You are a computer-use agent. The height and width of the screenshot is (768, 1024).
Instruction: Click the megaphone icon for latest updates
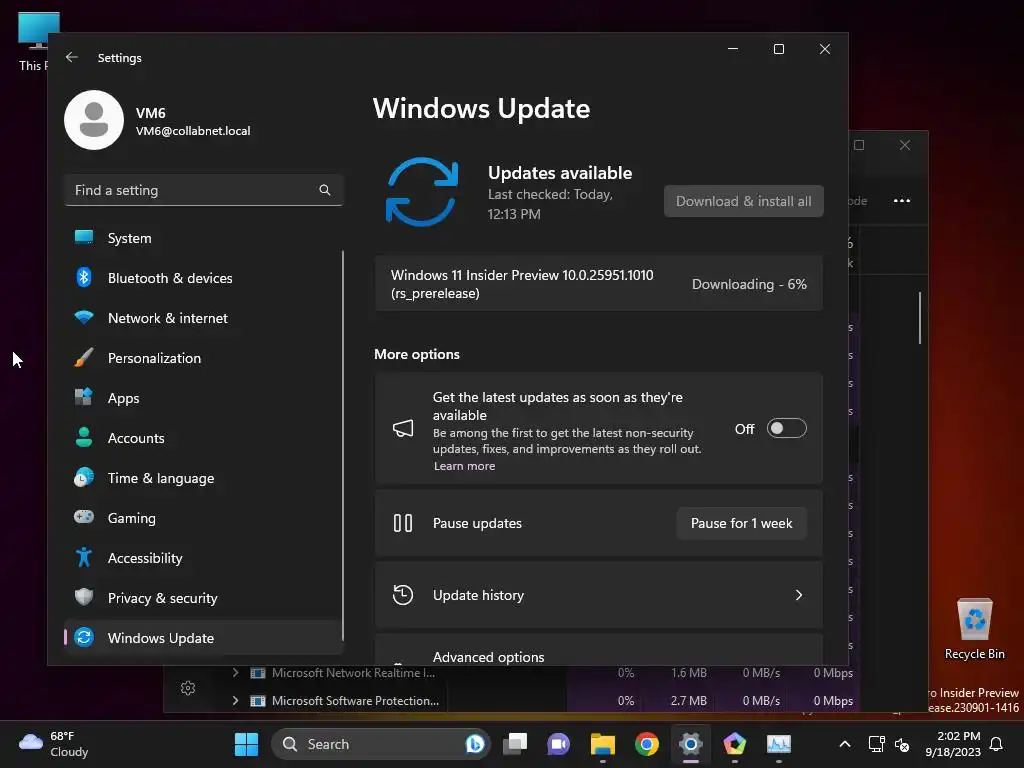403,428
